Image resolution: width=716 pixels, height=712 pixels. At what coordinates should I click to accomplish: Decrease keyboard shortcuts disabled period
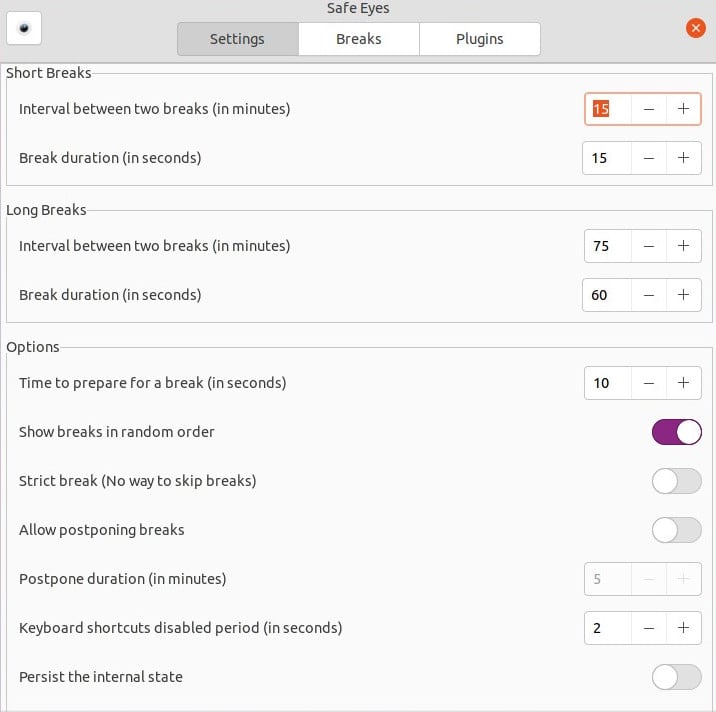pyautogui.click(x=648, y=628)
